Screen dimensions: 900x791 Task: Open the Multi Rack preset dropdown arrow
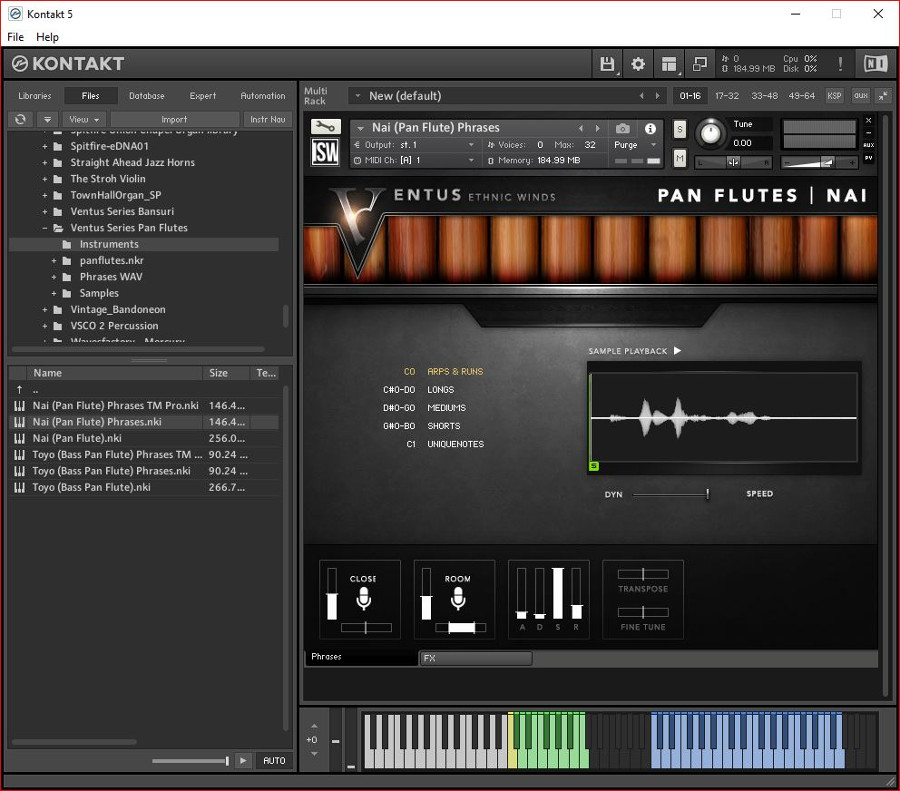(358, 96)
